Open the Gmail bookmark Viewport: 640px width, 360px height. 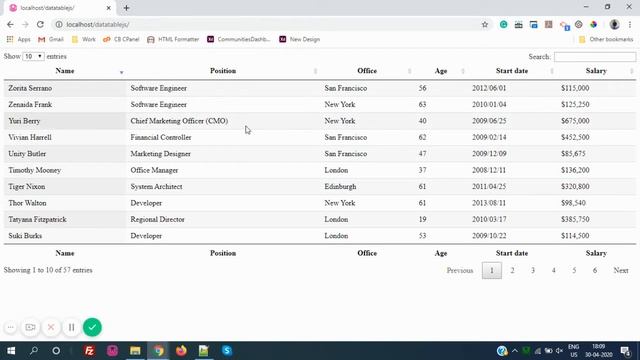(x=51, y=39)
